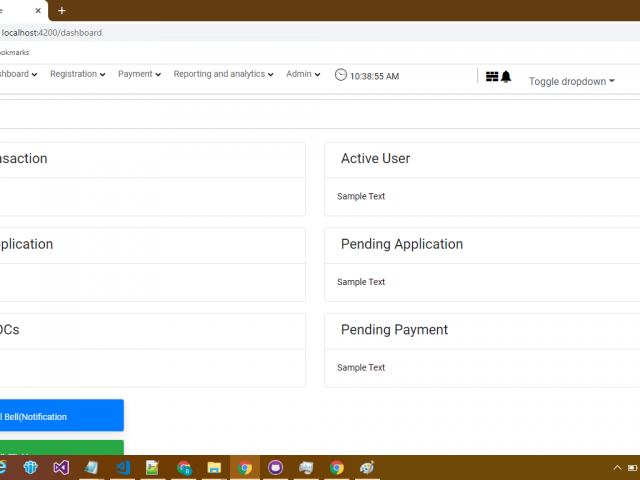This screenshot has width=640, height=480.
Task: Open Visual Studio from the taskbar
Action: [x=61, y=467]
